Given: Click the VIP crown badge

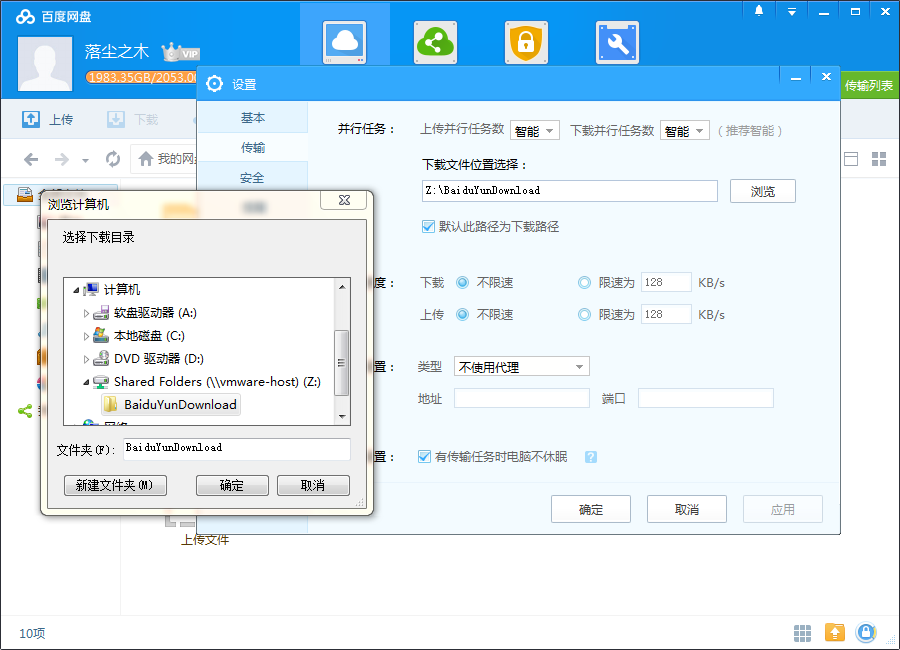Looking at the screenshot, I should [x=180, y=53].
